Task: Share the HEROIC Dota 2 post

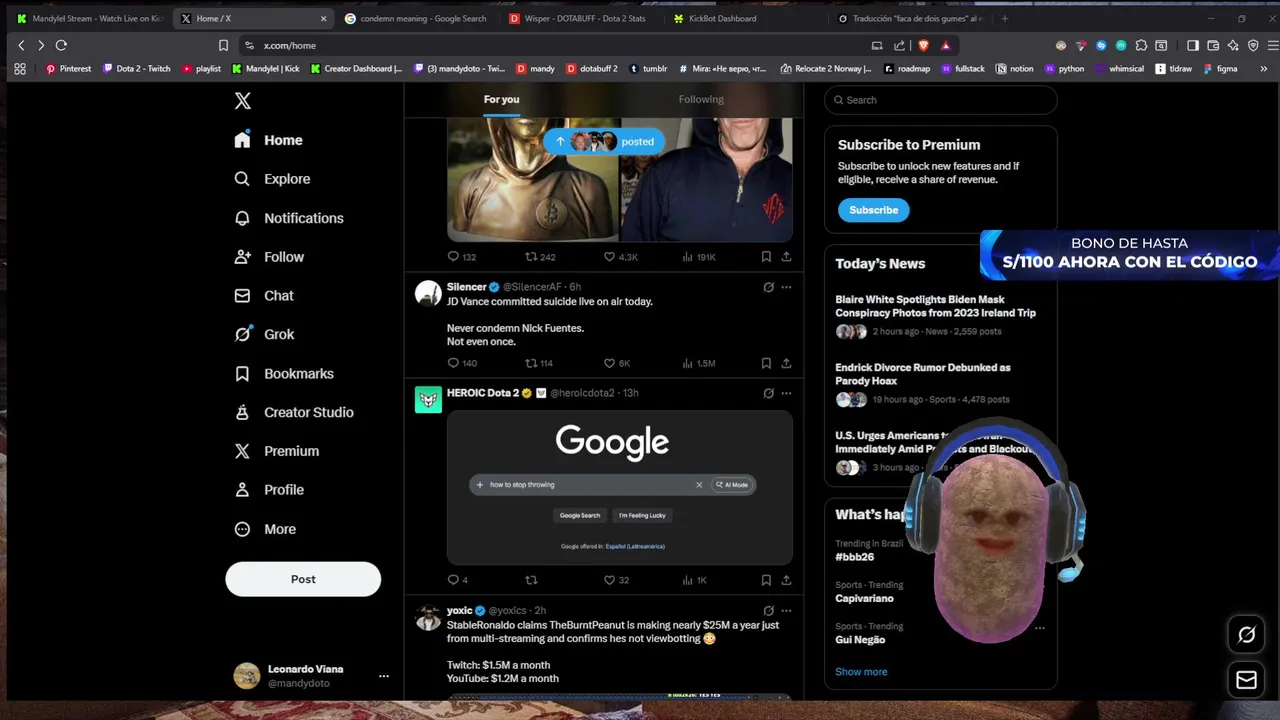Action: pyautogui.click(x=786, y=580)
